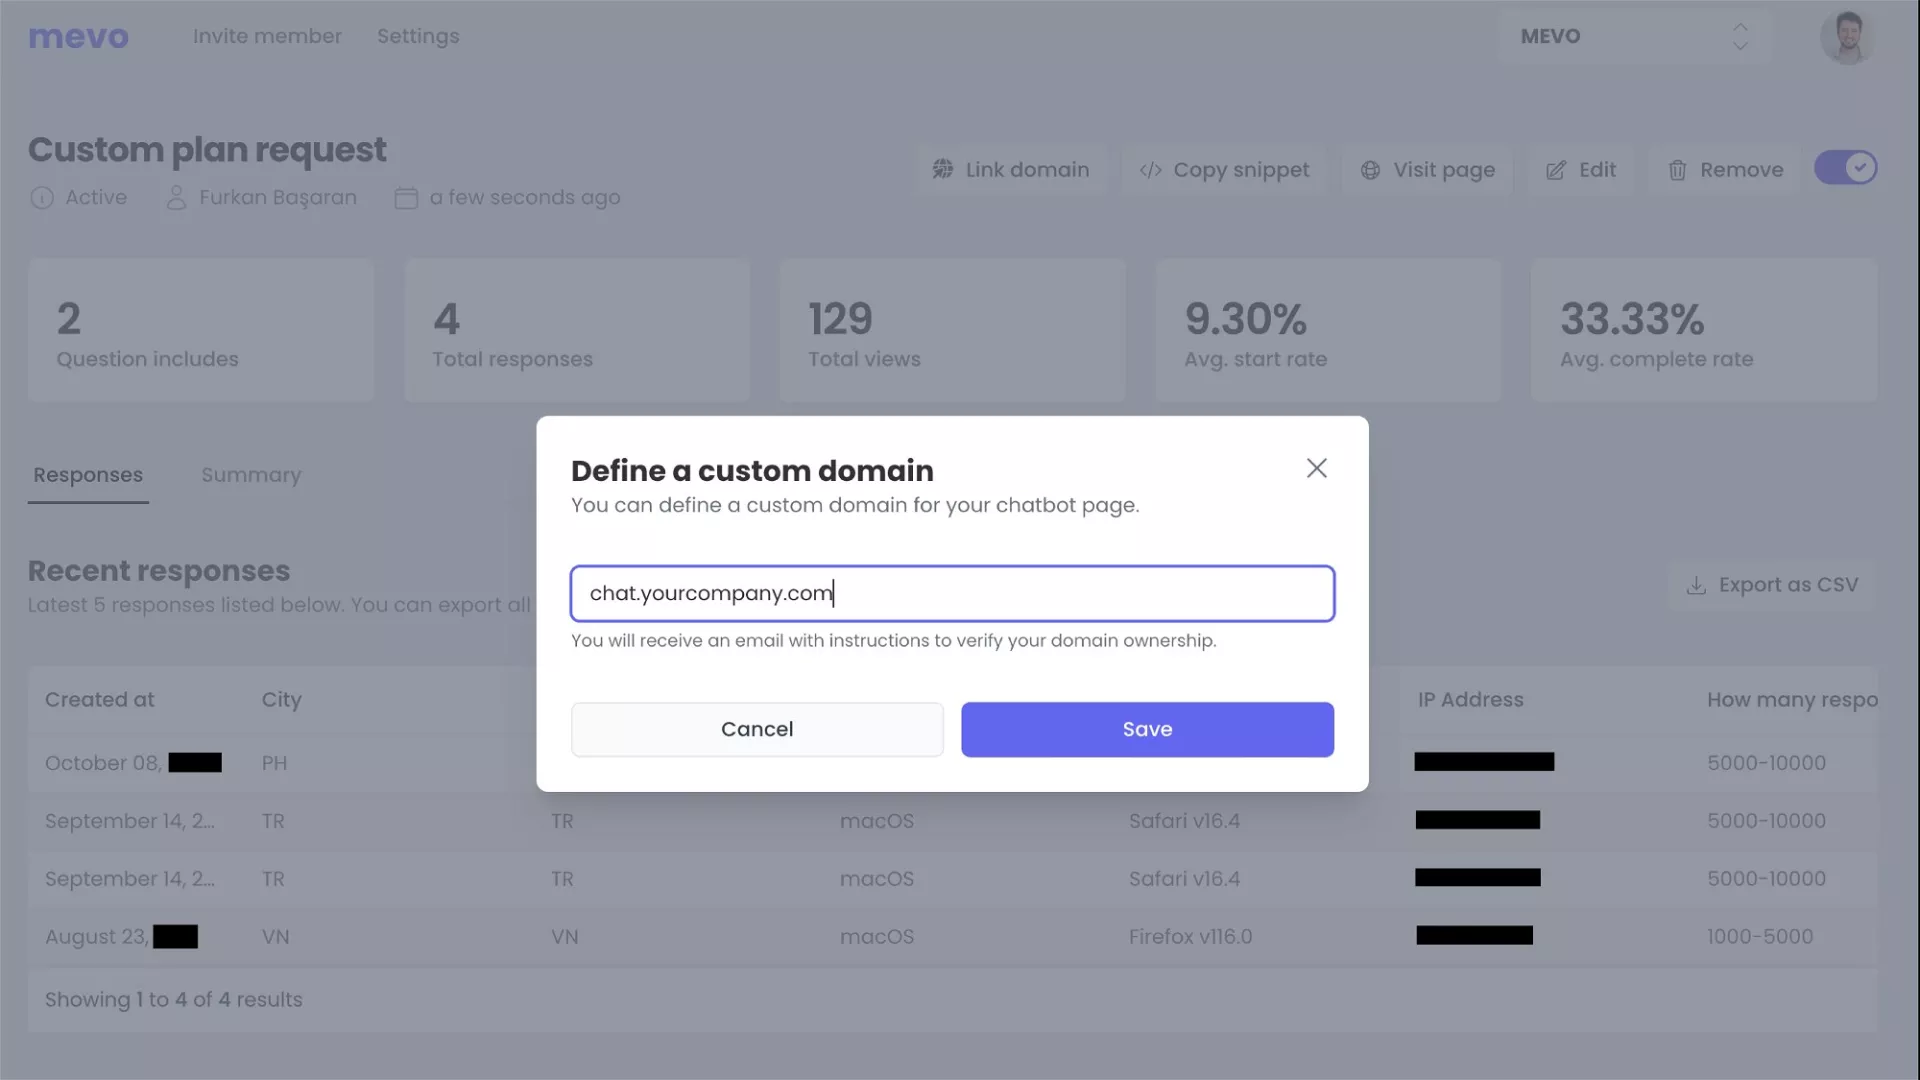Click the mevo logo
The width and height of the screenshot is (1920, 1080).
78,37
